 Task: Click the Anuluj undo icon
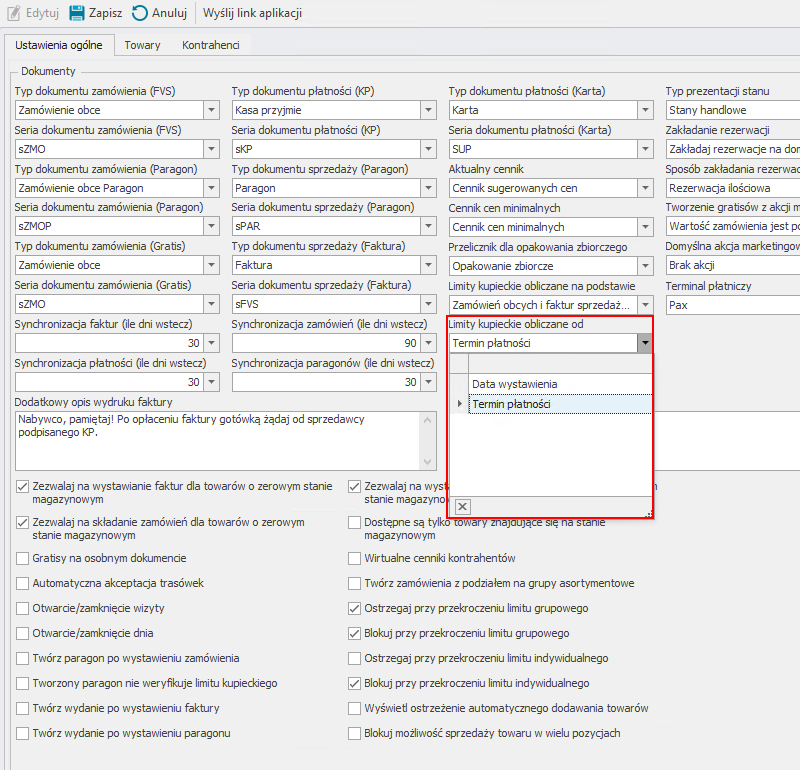click(140, 14)
